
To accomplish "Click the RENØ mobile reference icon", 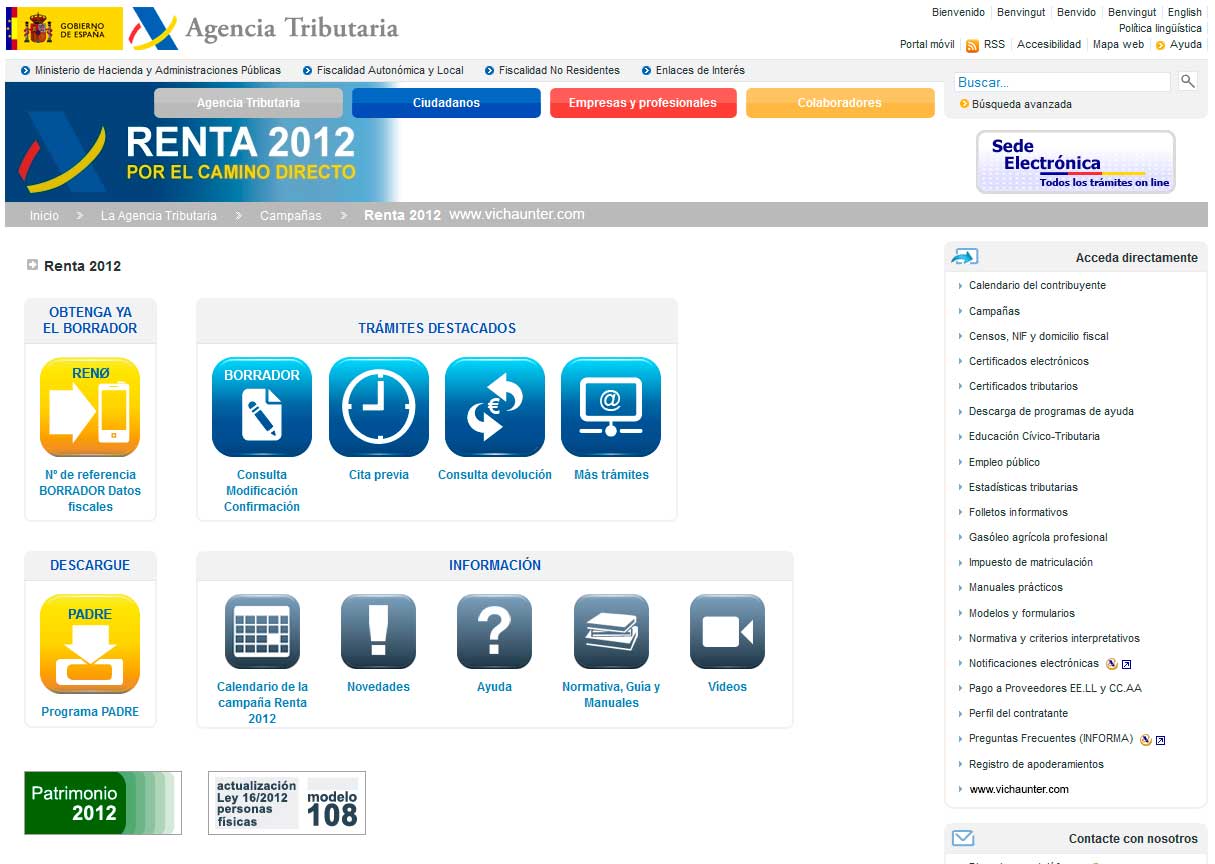I will point(90,407).
